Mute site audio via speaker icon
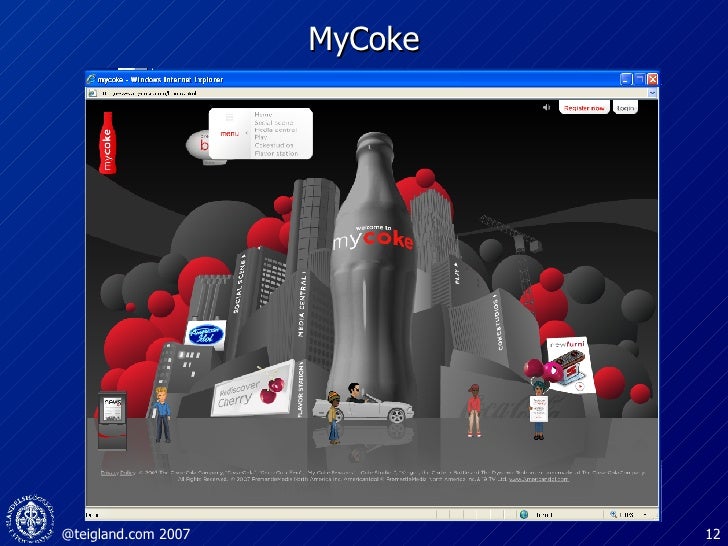Viewport: 728px width, 546px height. (x=546, y=107)
